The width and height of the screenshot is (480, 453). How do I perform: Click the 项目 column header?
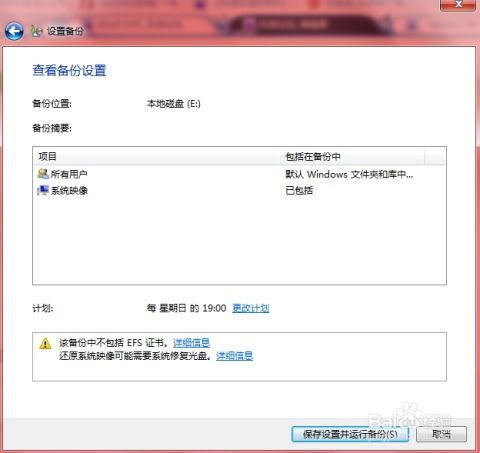pos(157,156)
